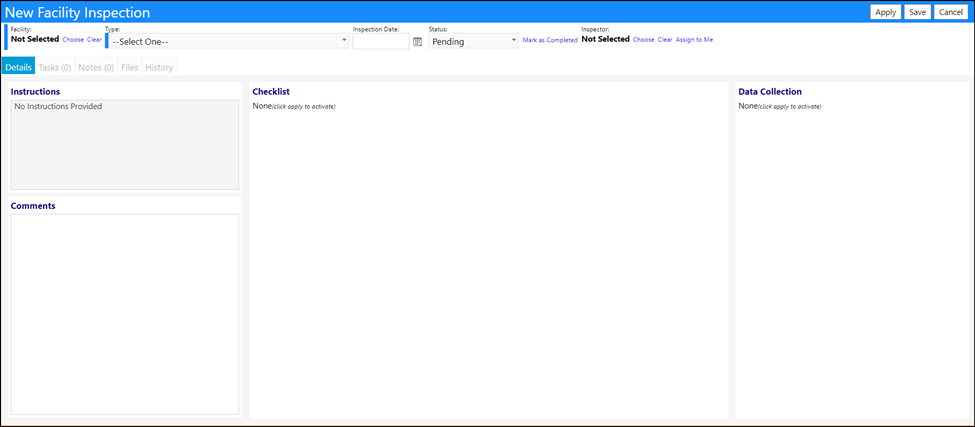Click the Data Collection heading
The height and width of the screenshot is (427, 975).
pos(770,91)
